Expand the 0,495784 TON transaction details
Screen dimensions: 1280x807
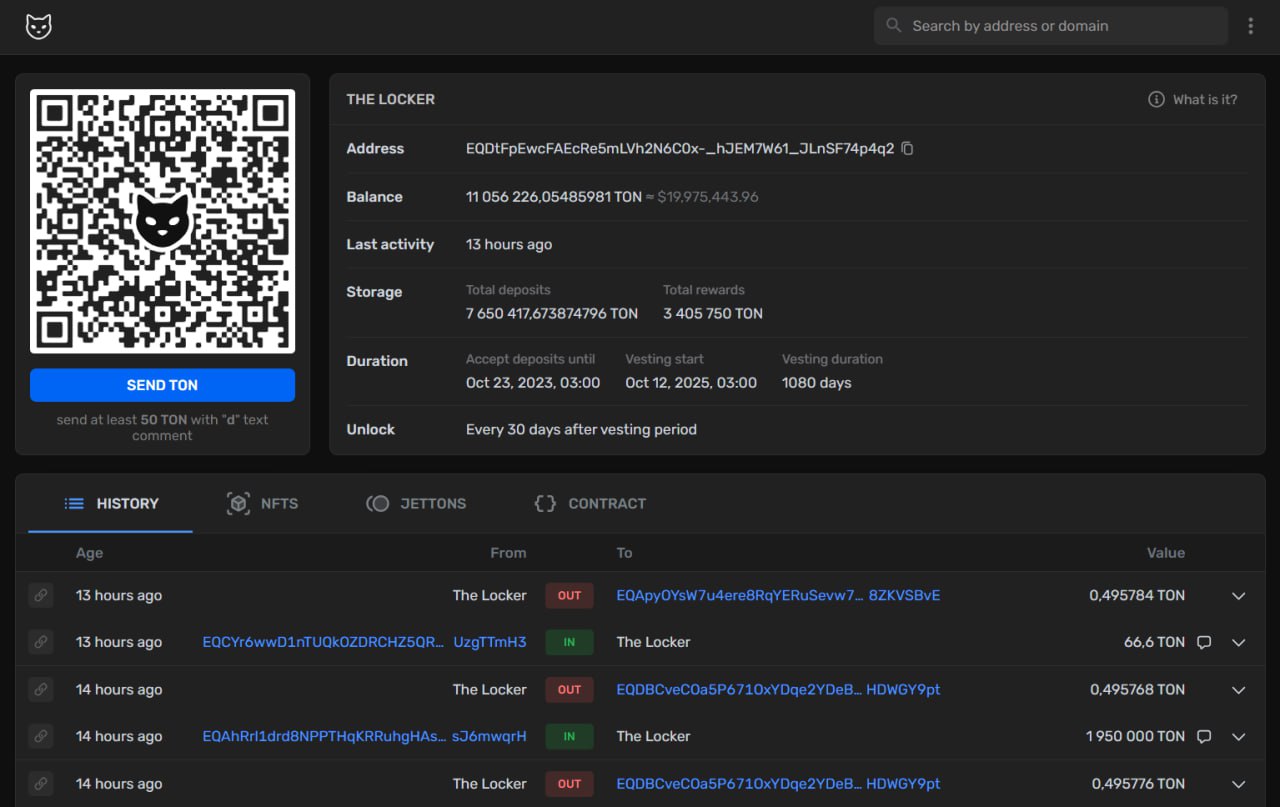coord(1239,595)
